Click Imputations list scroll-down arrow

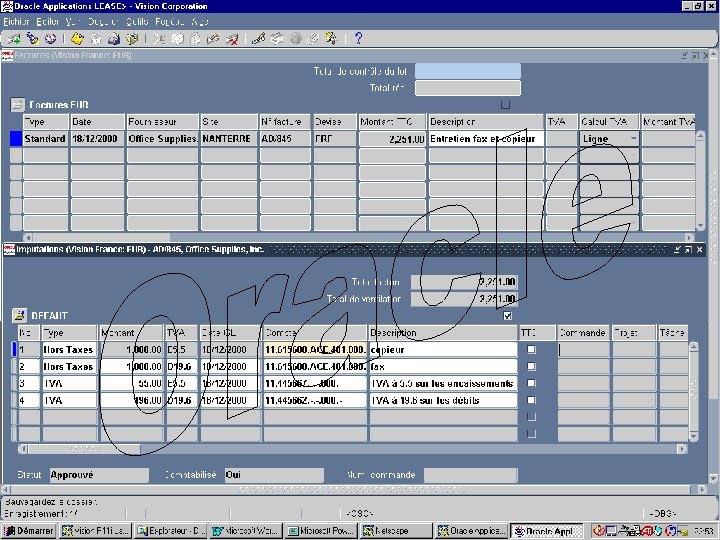[694, 436]
